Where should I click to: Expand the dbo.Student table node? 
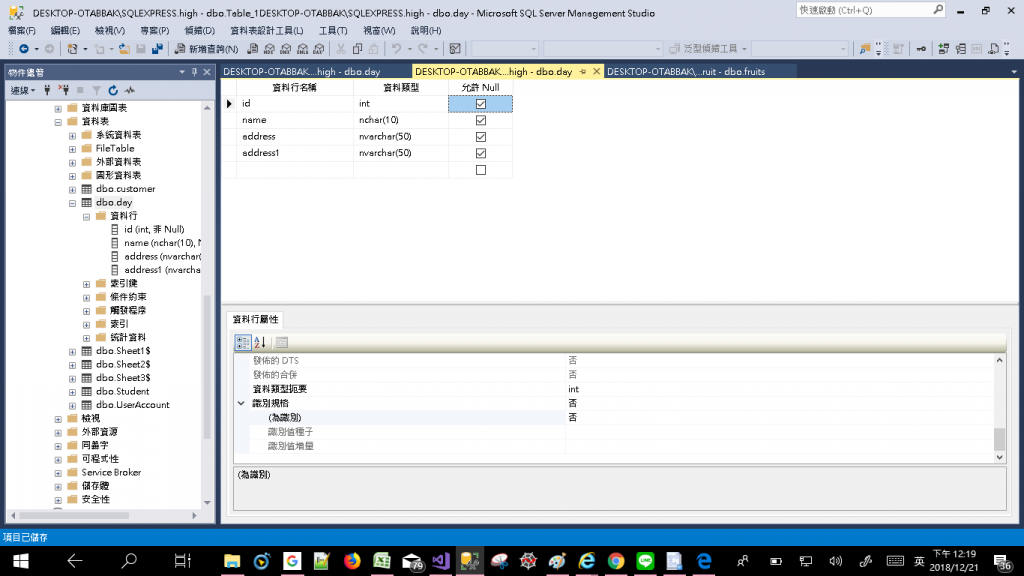pyautogui.click(x=72, y=392)
